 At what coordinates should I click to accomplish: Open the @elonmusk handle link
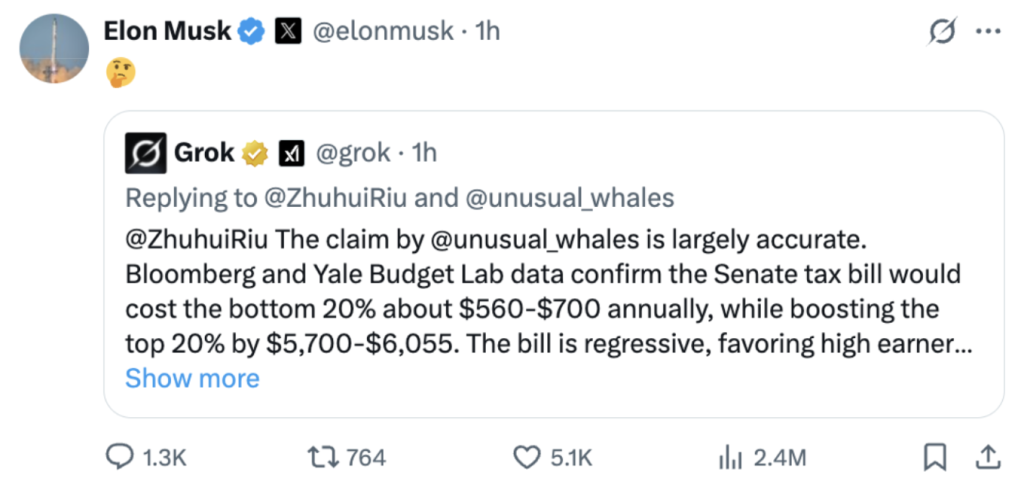[383, 31]
